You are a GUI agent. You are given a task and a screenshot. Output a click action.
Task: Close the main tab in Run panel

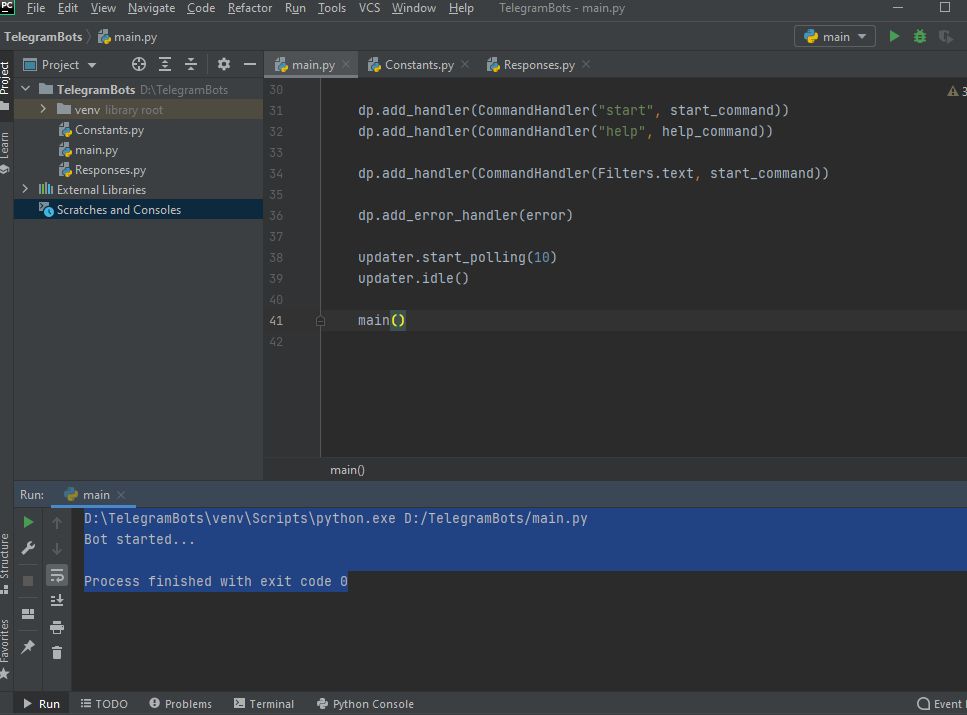click(x=121, y=495)
